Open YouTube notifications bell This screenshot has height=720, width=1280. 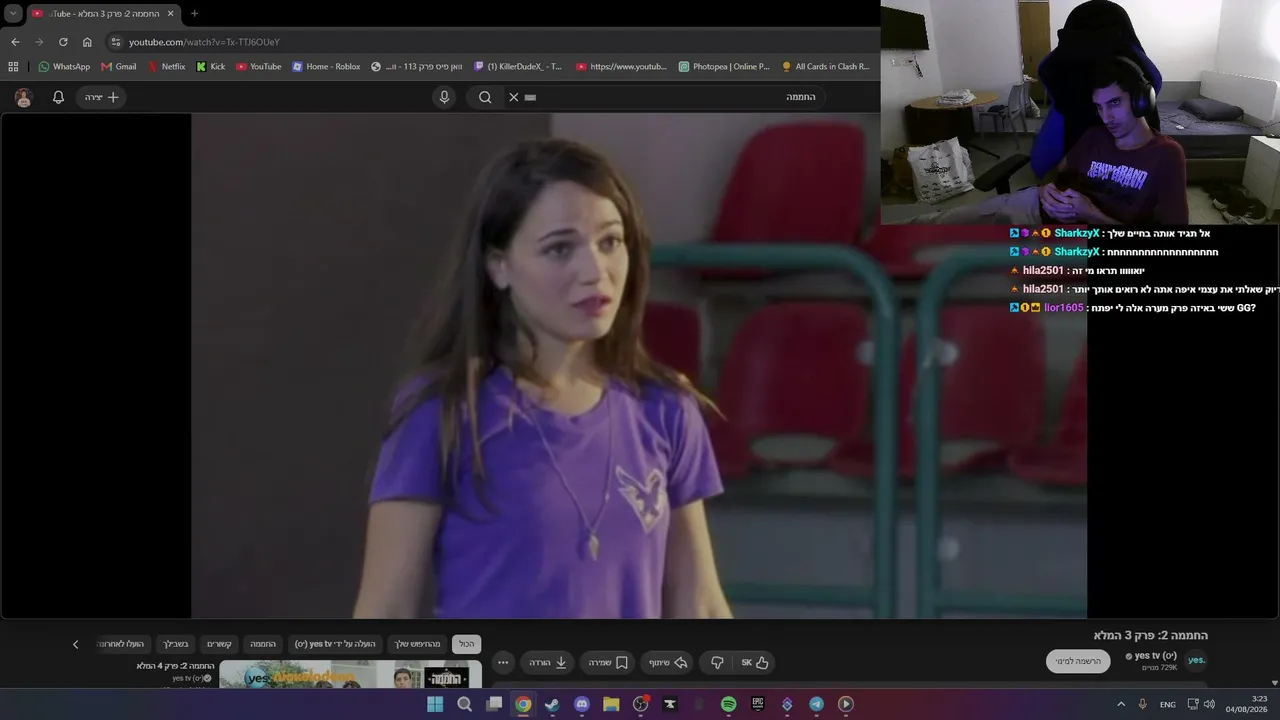click(x=58, y=97)
